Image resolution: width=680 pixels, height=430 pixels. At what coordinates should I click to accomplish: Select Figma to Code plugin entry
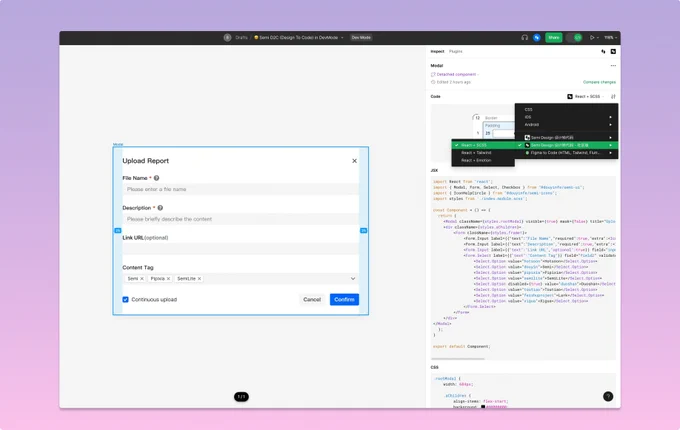click(x=566, y=153)
